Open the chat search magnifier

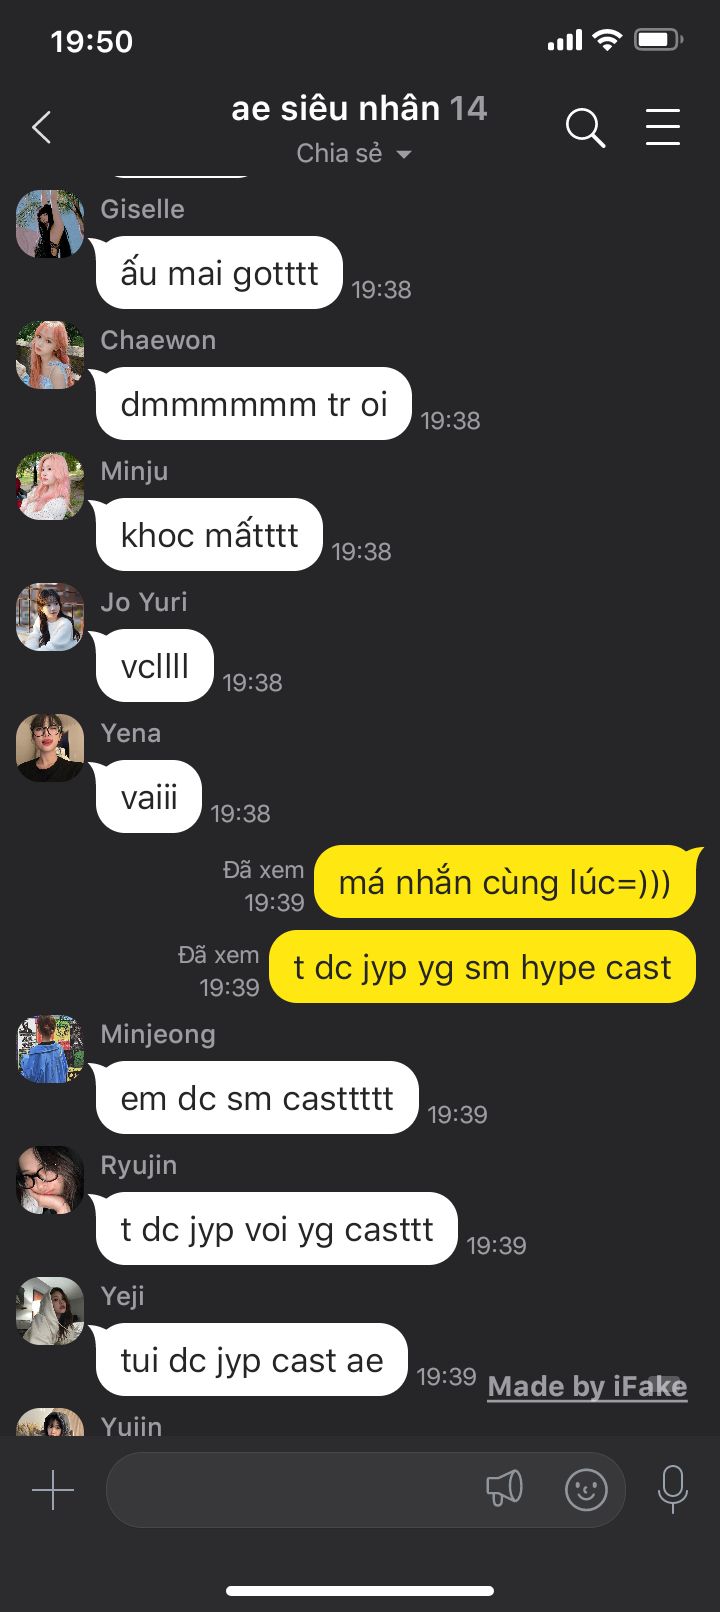(x=585, y=128)
